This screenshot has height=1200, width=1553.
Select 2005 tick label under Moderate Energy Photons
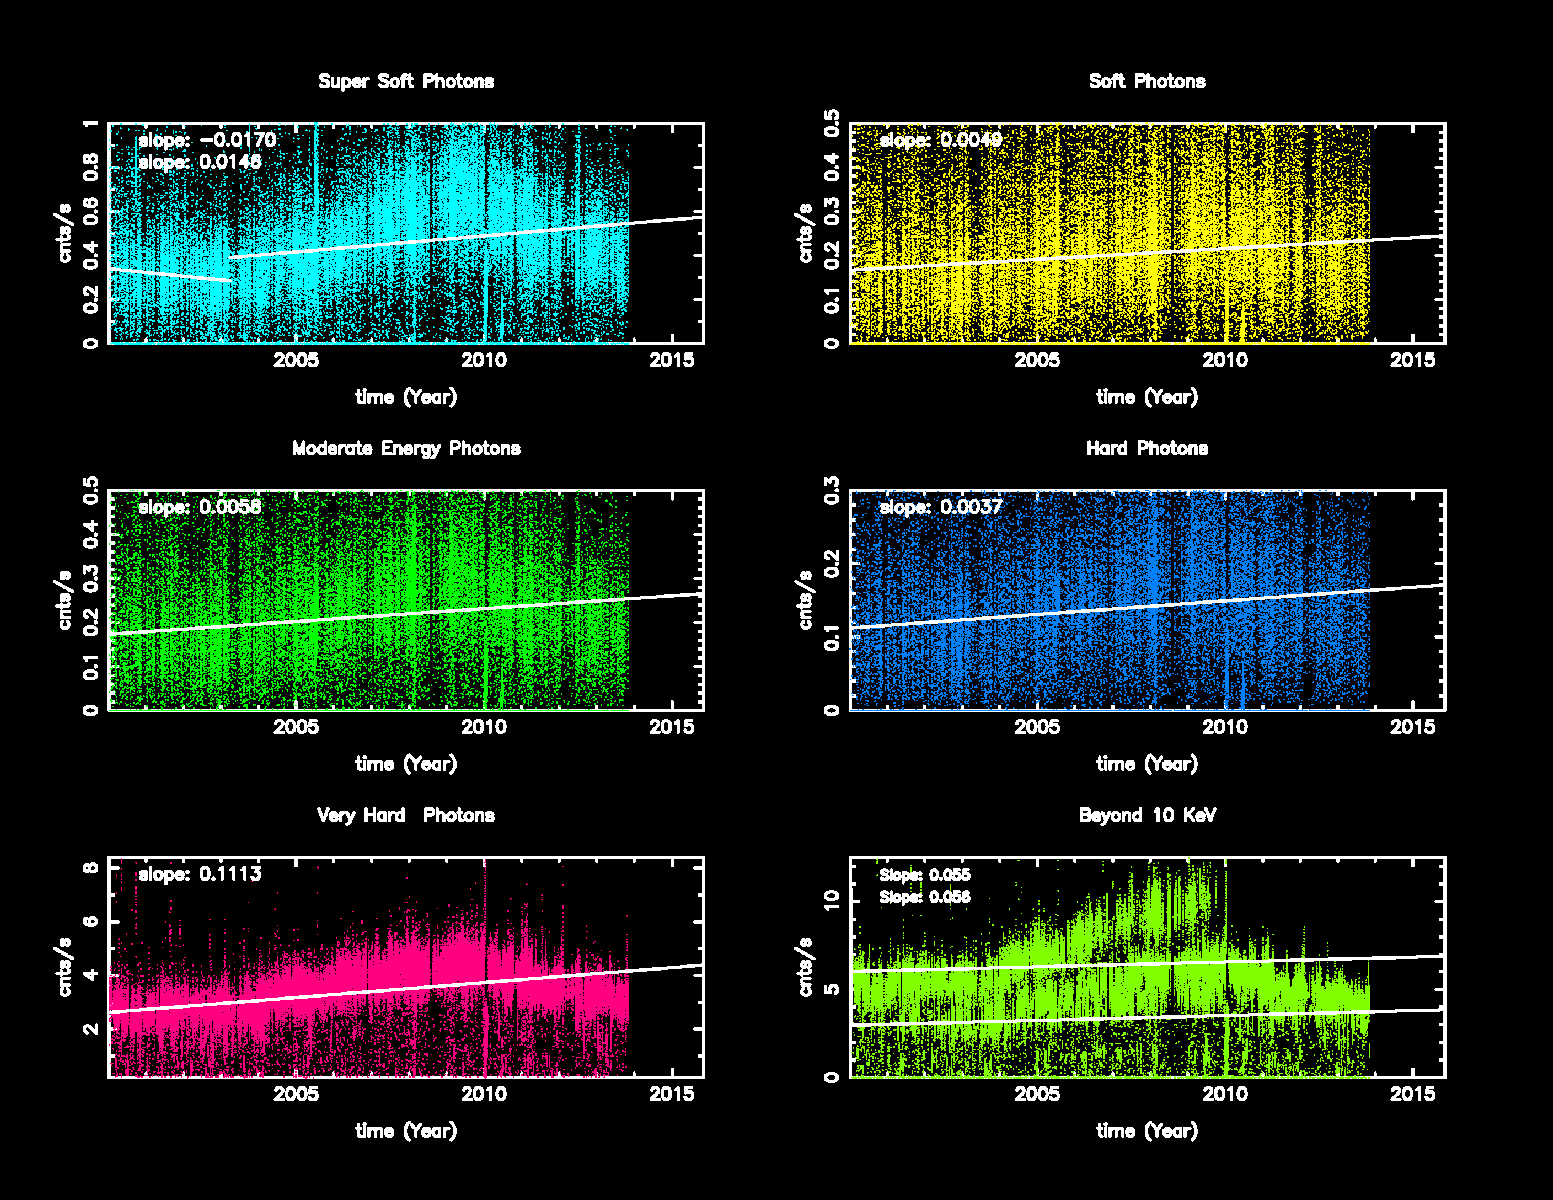point(296,727)
